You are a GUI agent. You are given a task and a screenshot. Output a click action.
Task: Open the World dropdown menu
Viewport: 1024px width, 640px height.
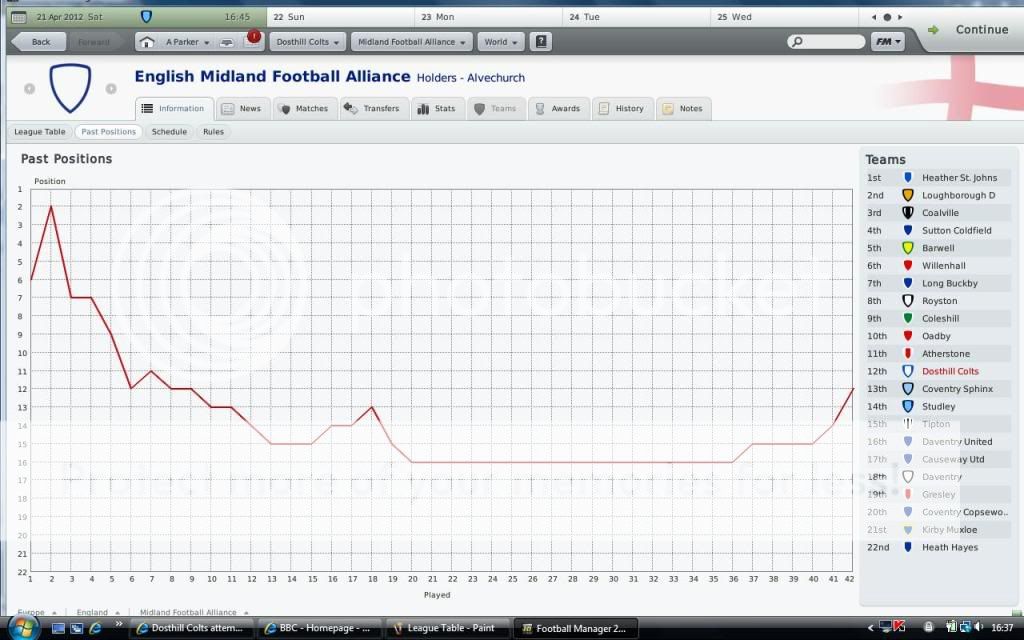[x=501, y=42]
